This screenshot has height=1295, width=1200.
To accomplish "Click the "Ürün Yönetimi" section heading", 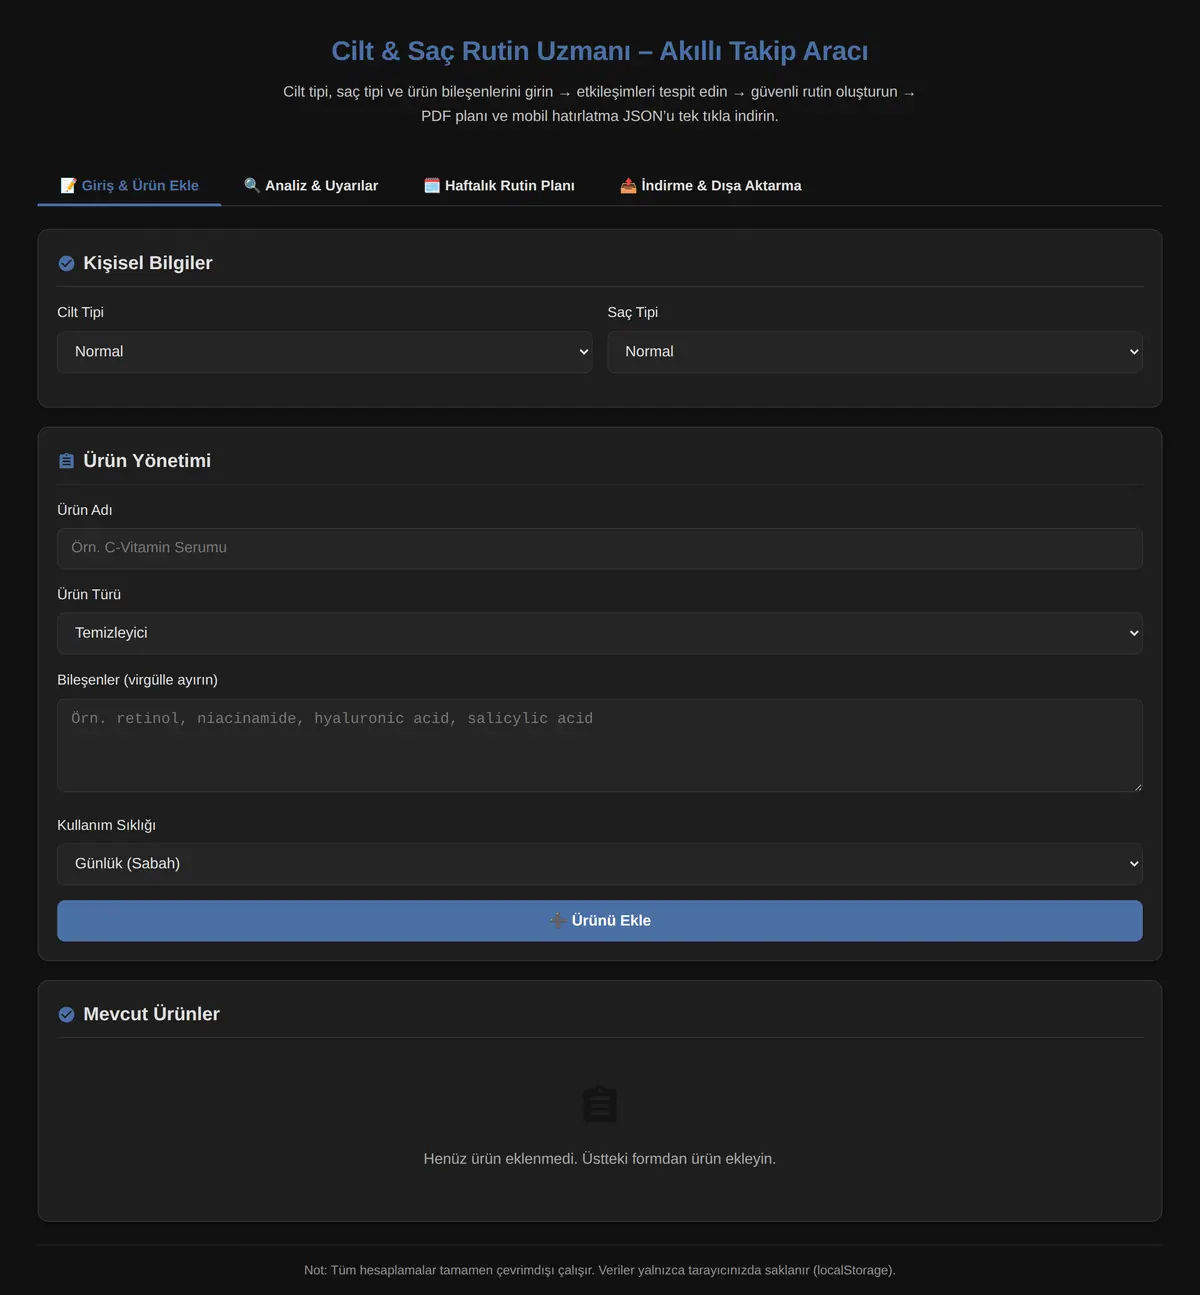I will click(x=147, y=461).
